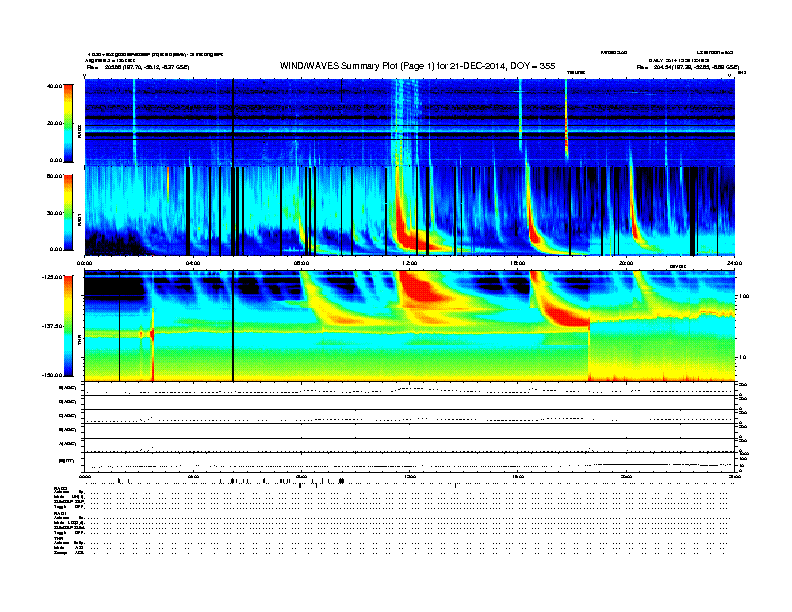This screenshot has height=612, width=792.
Task: Click the RAD2 color scale bar
Action: point(68,123)
